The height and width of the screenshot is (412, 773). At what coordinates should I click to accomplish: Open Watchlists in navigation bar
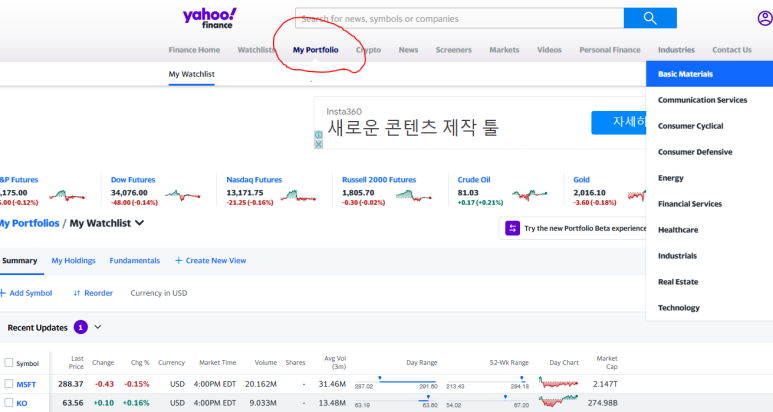[x=256, y=50]
